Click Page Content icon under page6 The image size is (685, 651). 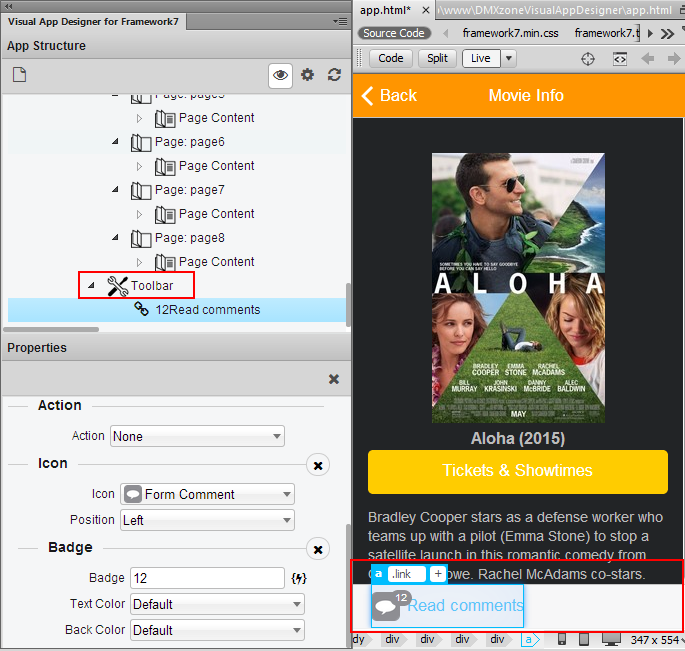tap(165, 166)
